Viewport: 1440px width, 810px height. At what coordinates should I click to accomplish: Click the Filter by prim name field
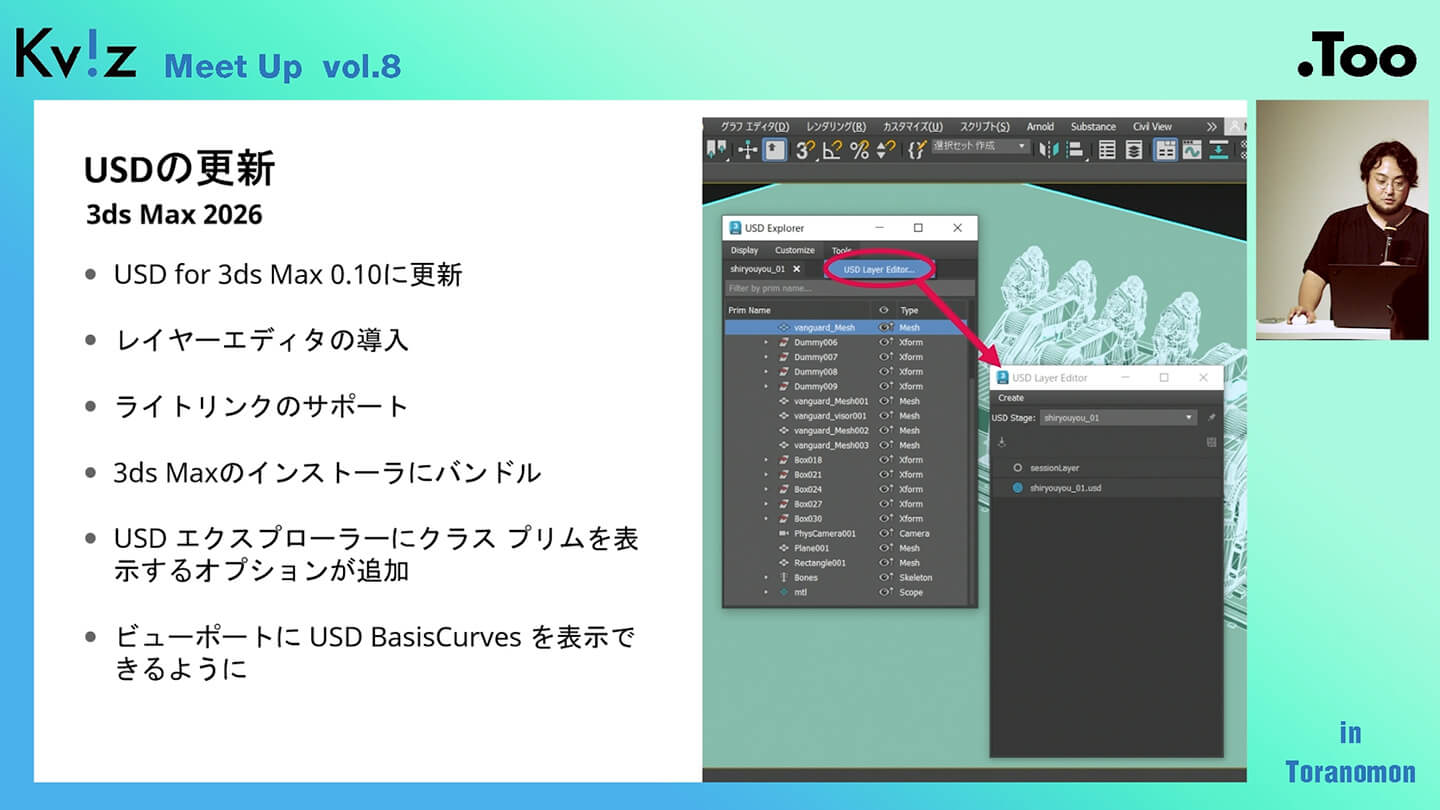[x=848, y=288]
